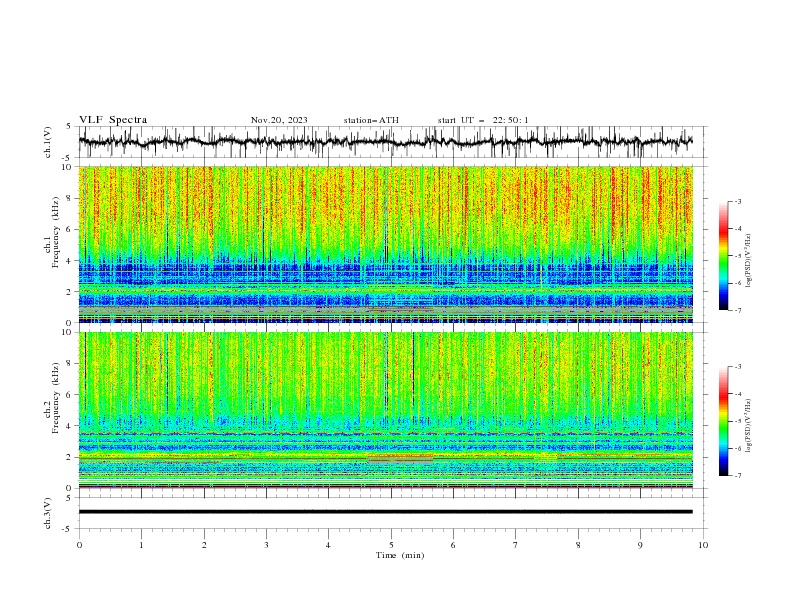Click the "-7" tick on the upper color bar

[738, 310]
